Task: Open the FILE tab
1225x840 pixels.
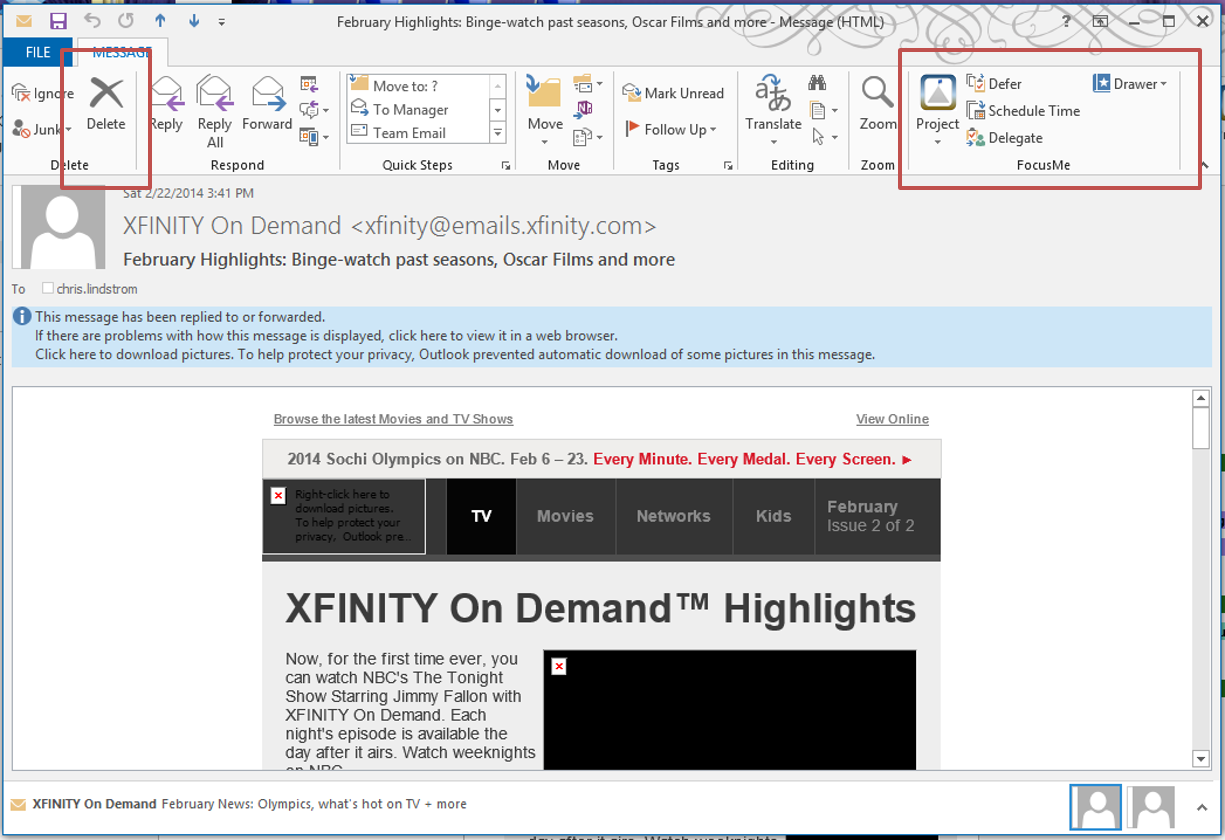Action: coord(38,52)
